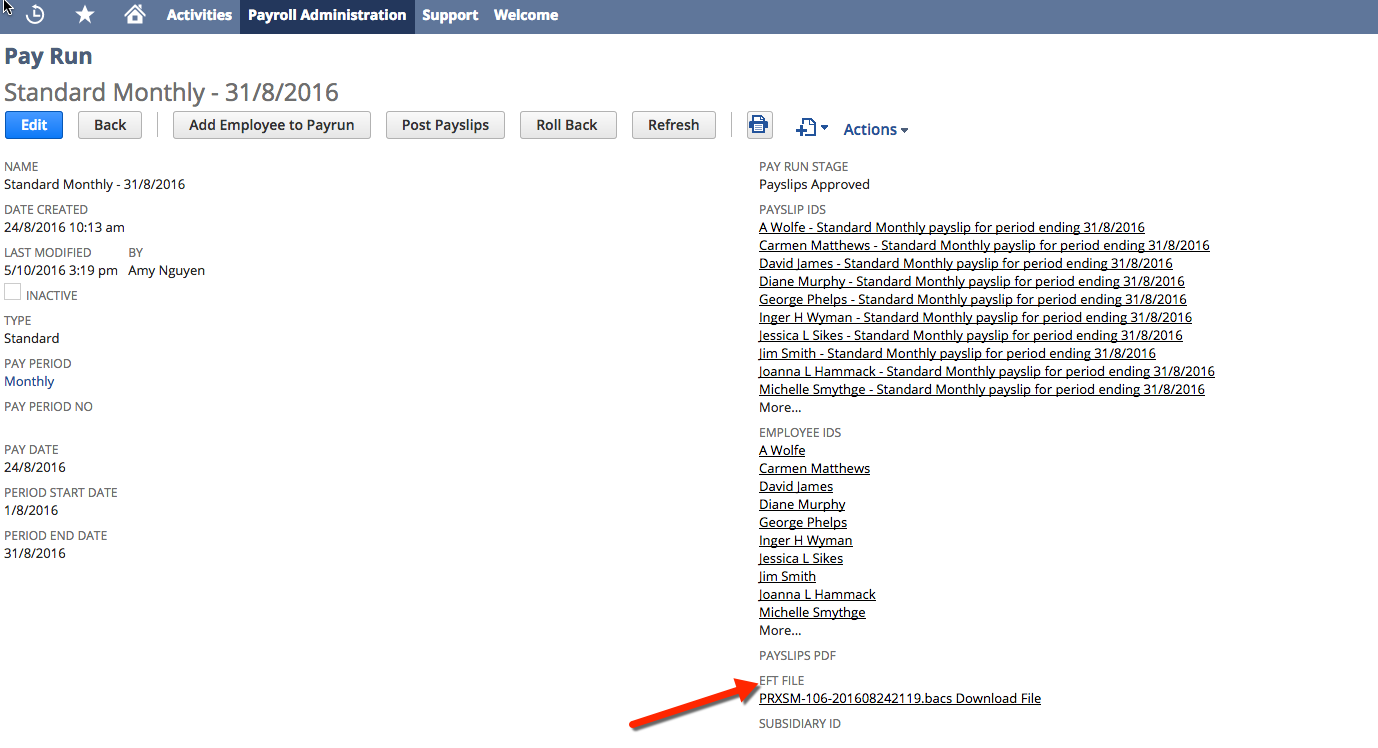Open the Actions dropdown
Viewport: 1378px width, 748px height.
click(874, 129)
